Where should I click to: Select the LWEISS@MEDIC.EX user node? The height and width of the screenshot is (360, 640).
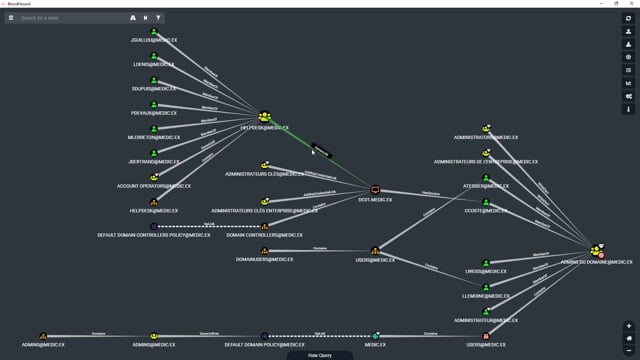click(486, 263)
